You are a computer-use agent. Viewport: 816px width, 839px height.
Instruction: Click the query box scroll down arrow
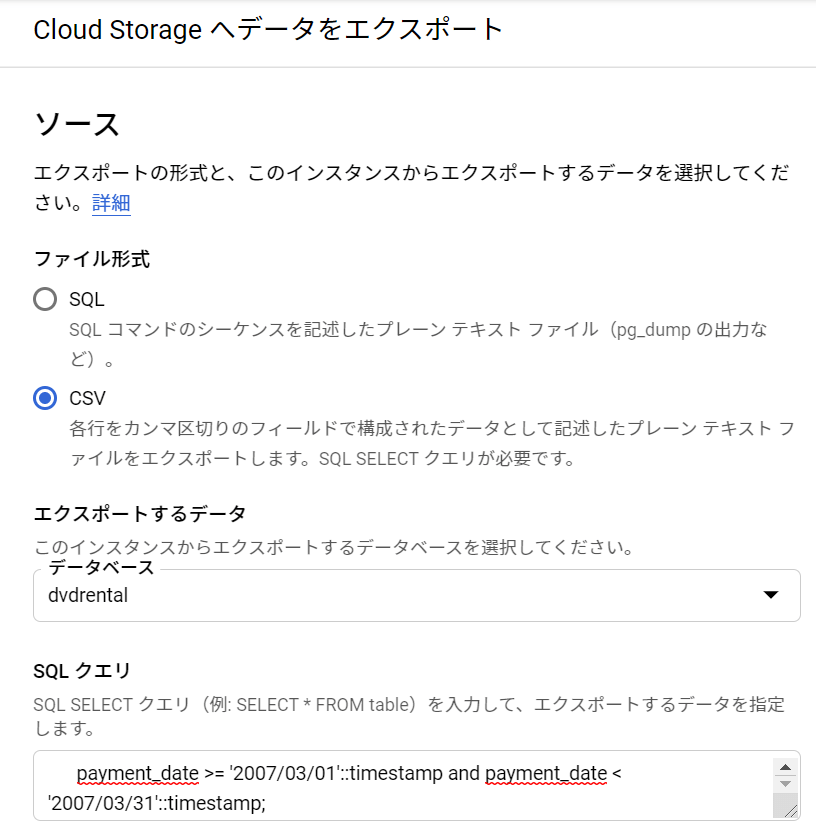786,784
